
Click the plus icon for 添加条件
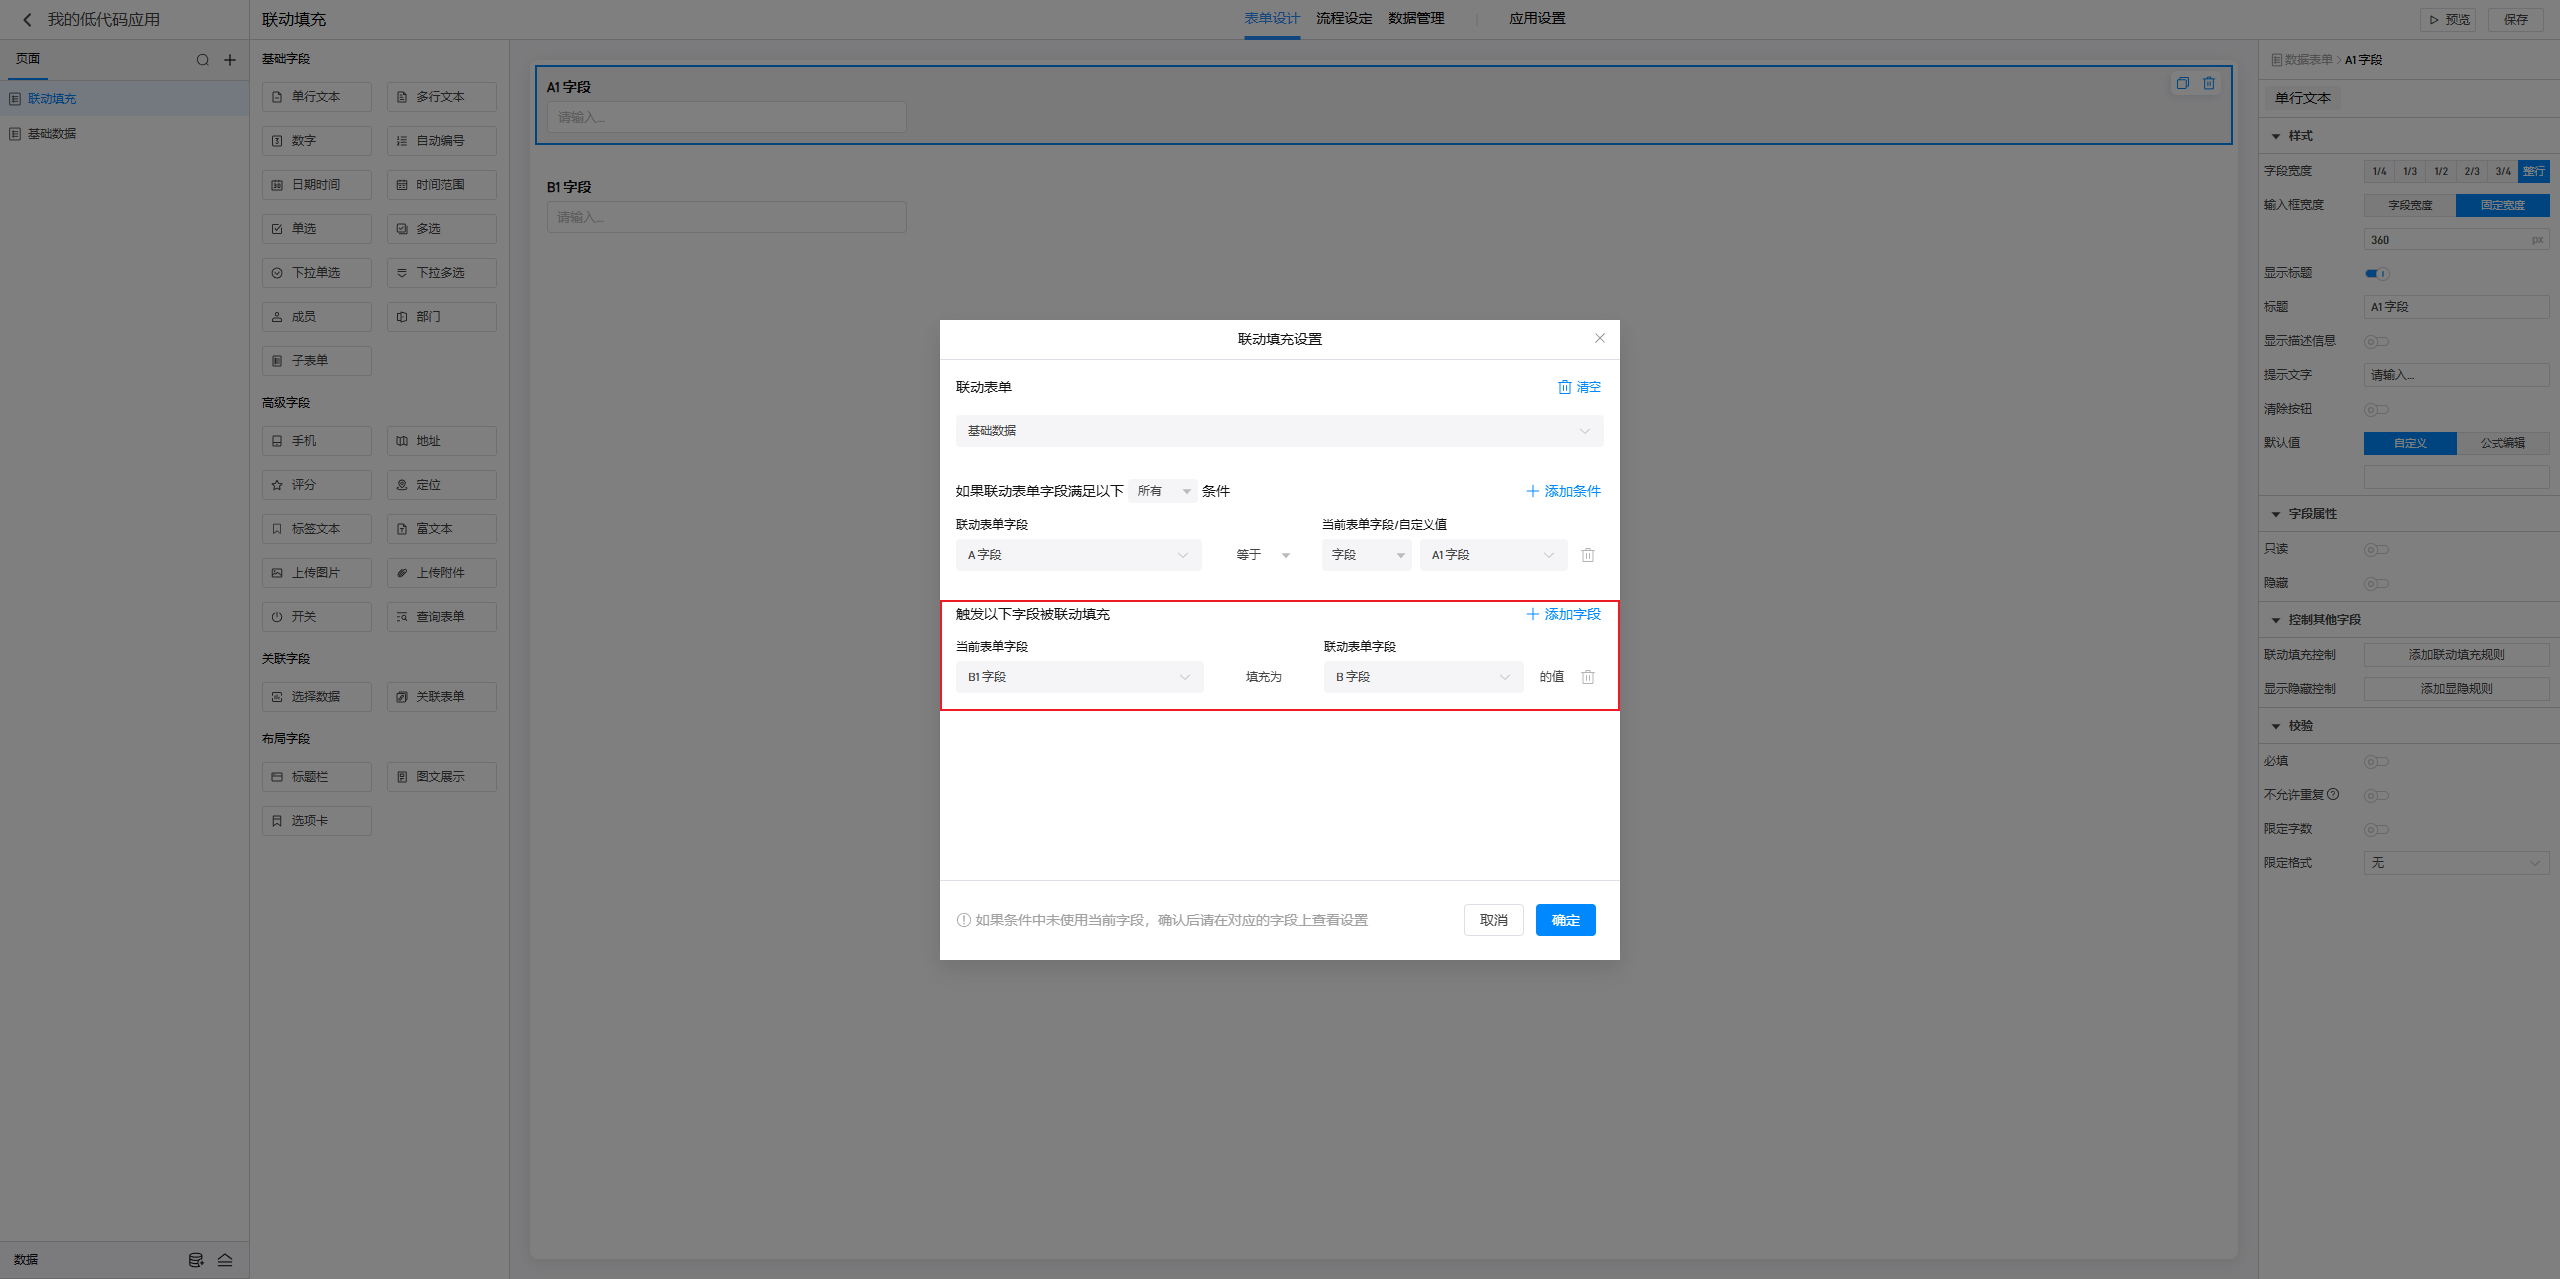(x=1532, y=491)
